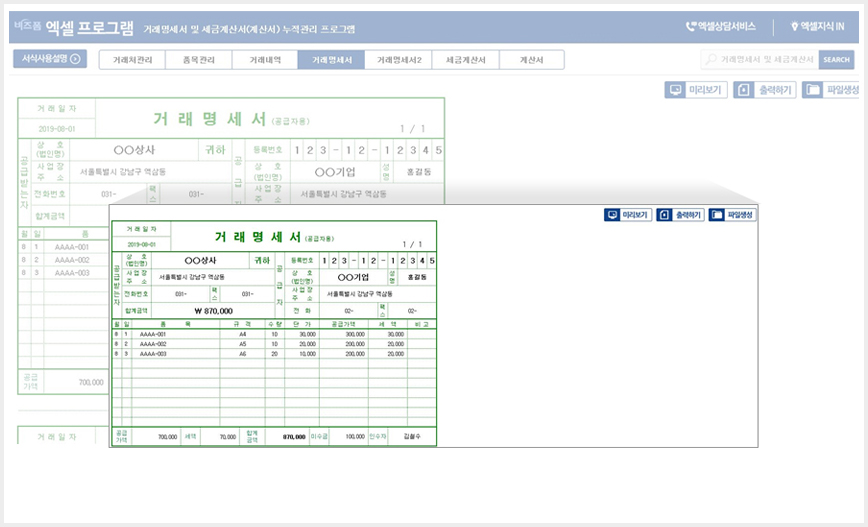This screenshot has width=868, height=527.
Task: Select the AAAA-003 item in the zoomed table
Action: point(175,353)
